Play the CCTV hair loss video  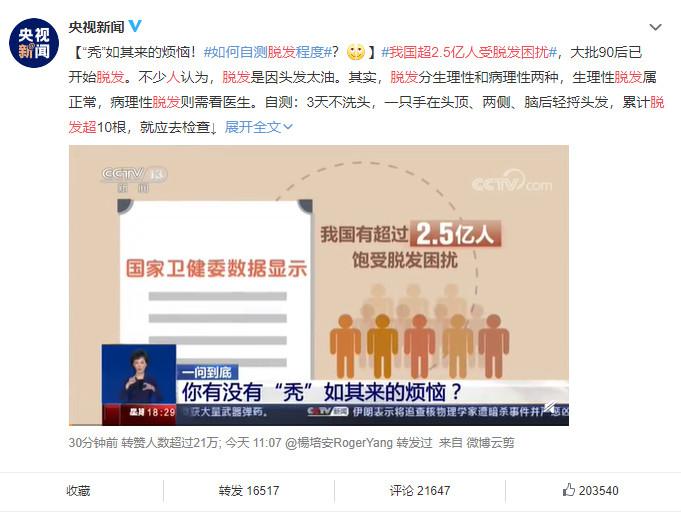point(318,285)
